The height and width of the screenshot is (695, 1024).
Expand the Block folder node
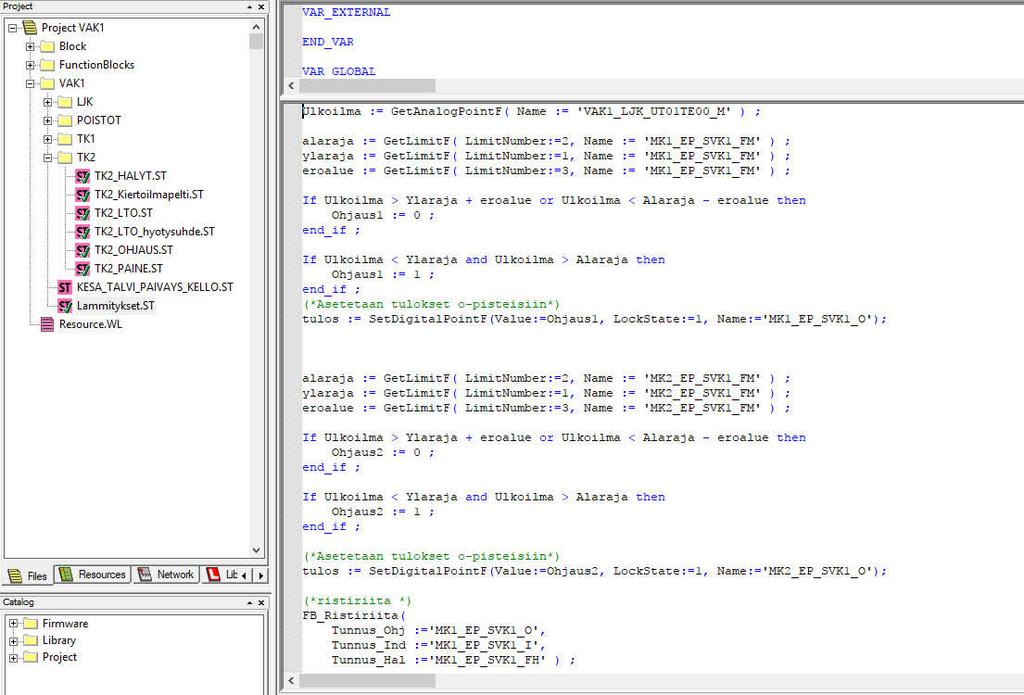pos(30,46)
